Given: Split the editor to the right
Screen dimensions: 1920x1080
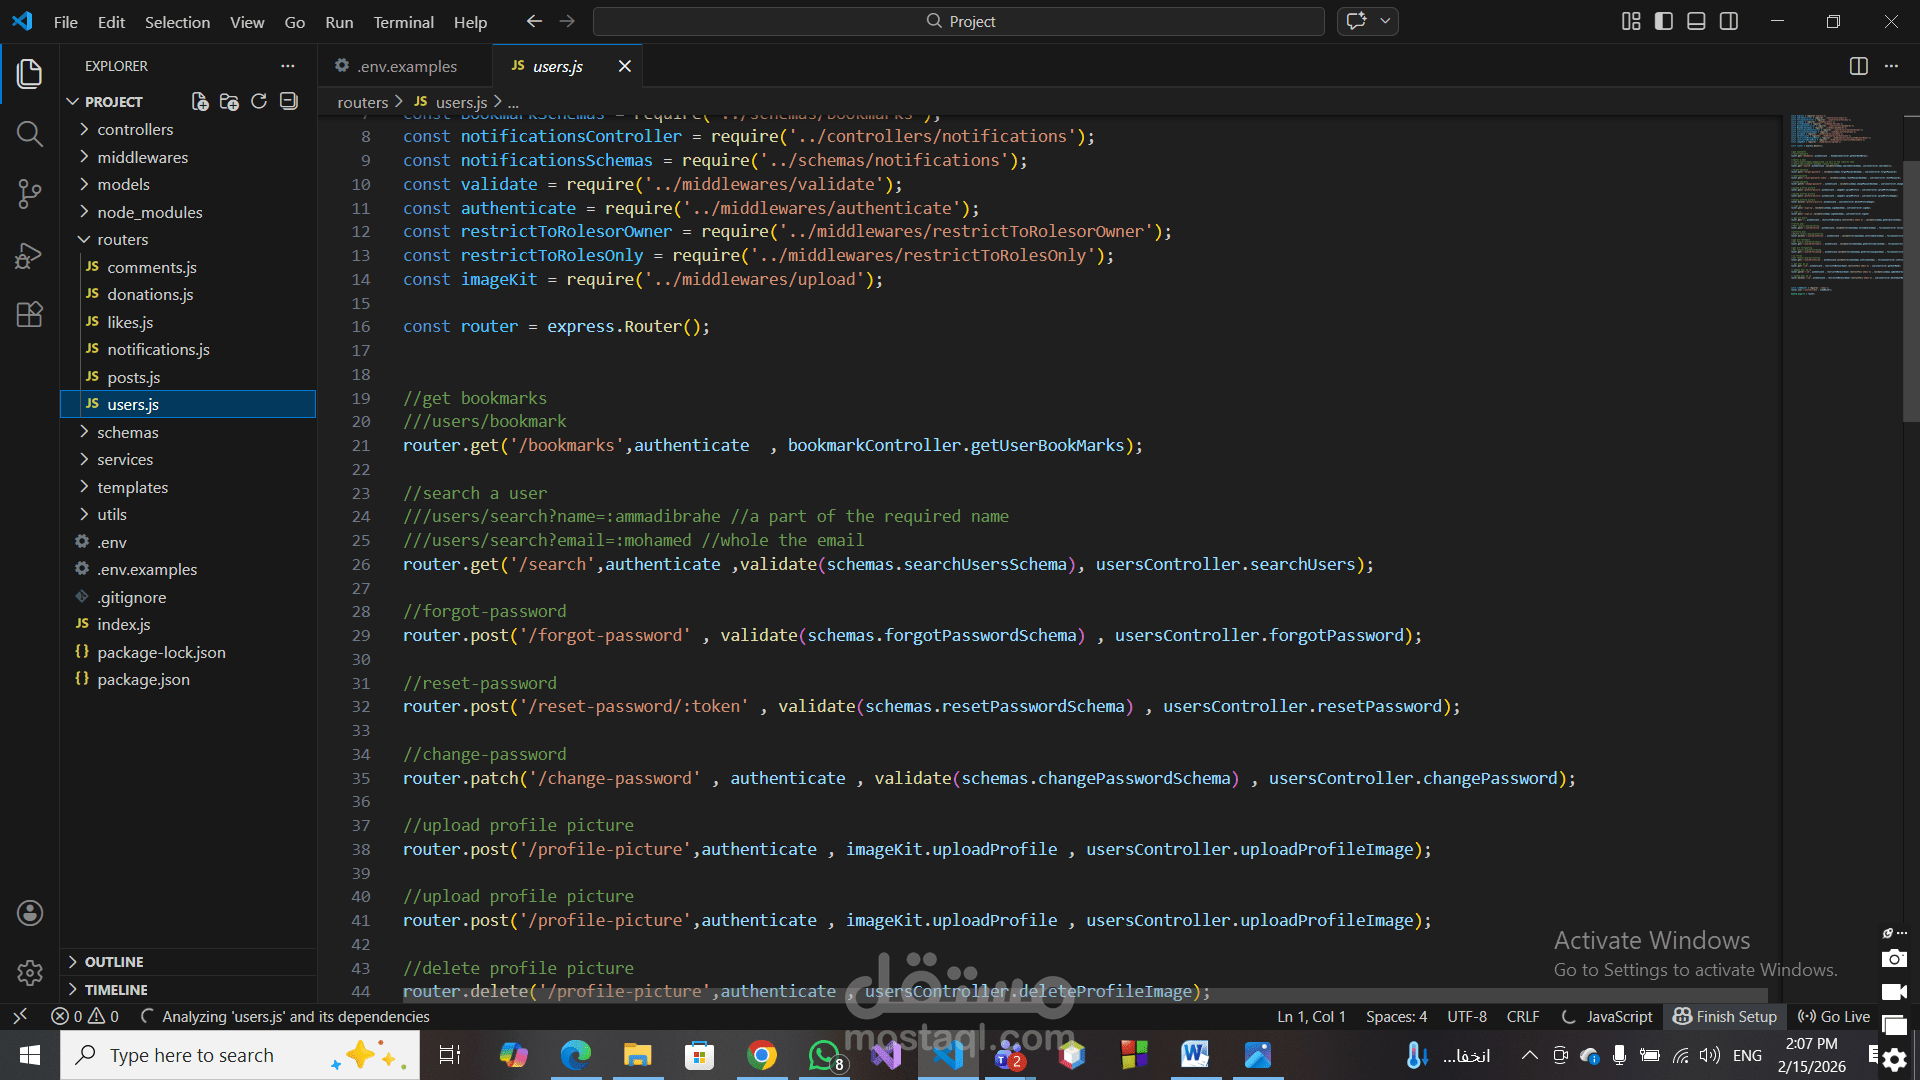Looking at the screenshot, I should click(x=1858, y=66).
